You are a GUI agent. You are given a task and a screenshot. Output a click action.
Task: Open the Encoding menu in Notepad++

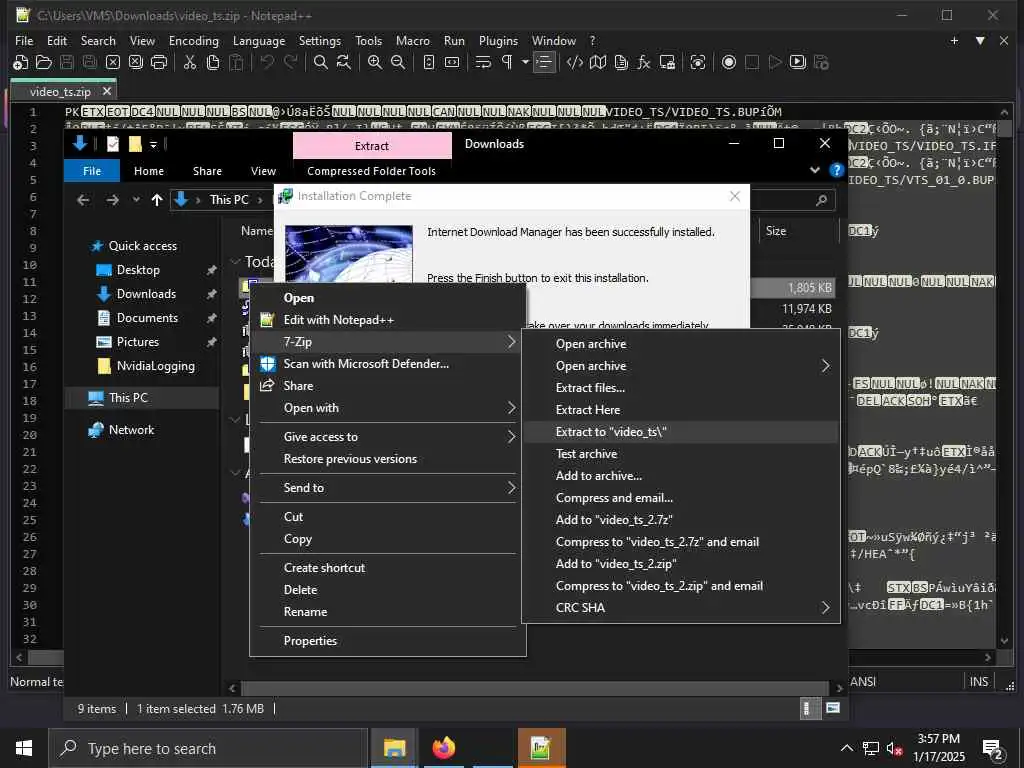coord(194,40)
